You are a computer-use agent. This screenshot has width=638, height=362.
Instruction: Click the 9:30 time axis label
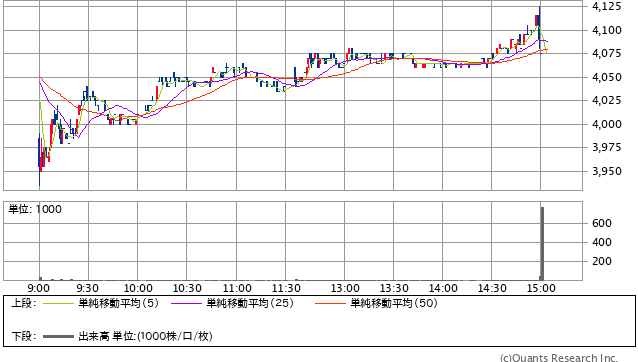(87, 288)
